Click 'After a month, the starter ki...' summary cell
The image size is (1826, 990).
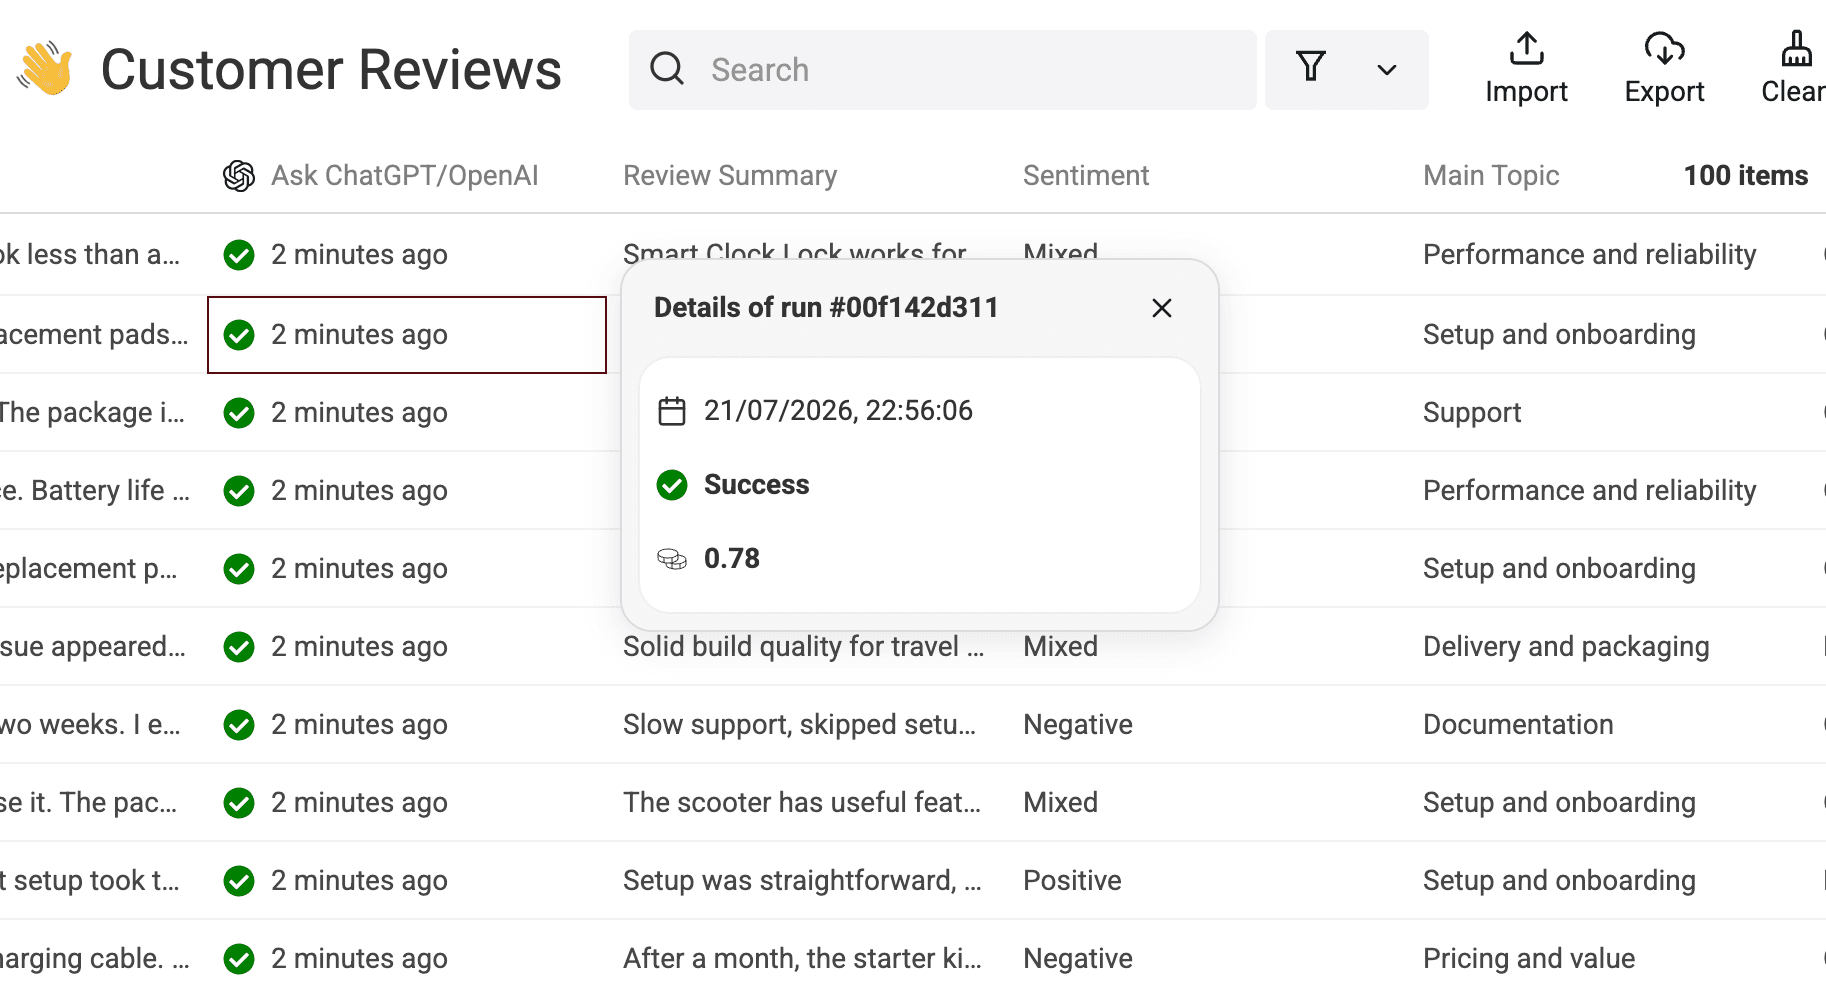802,959
